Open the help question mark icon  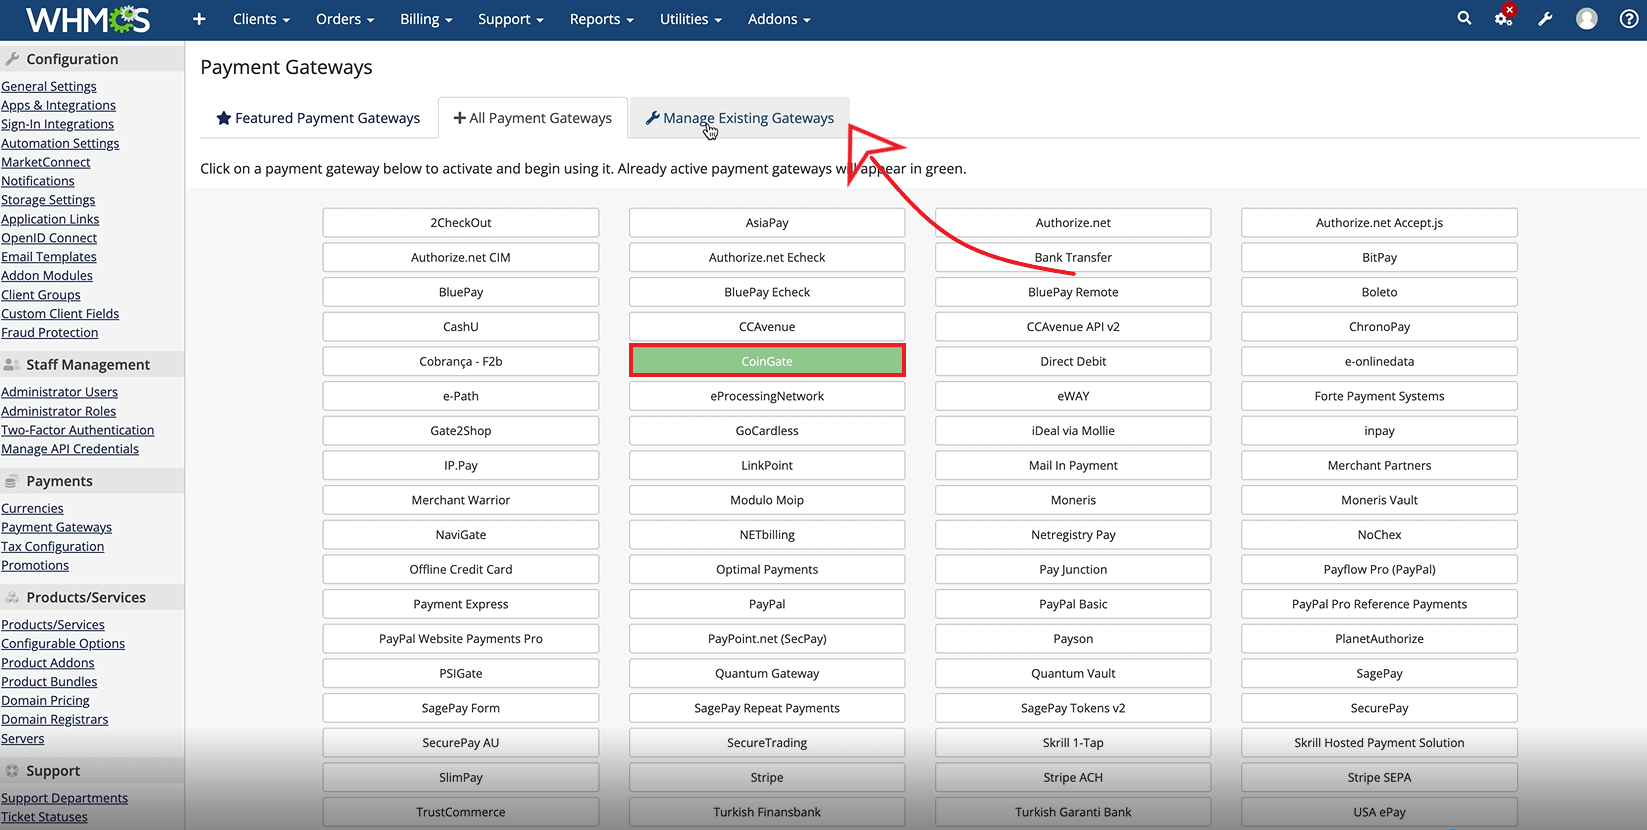[x=1629, y=19]
